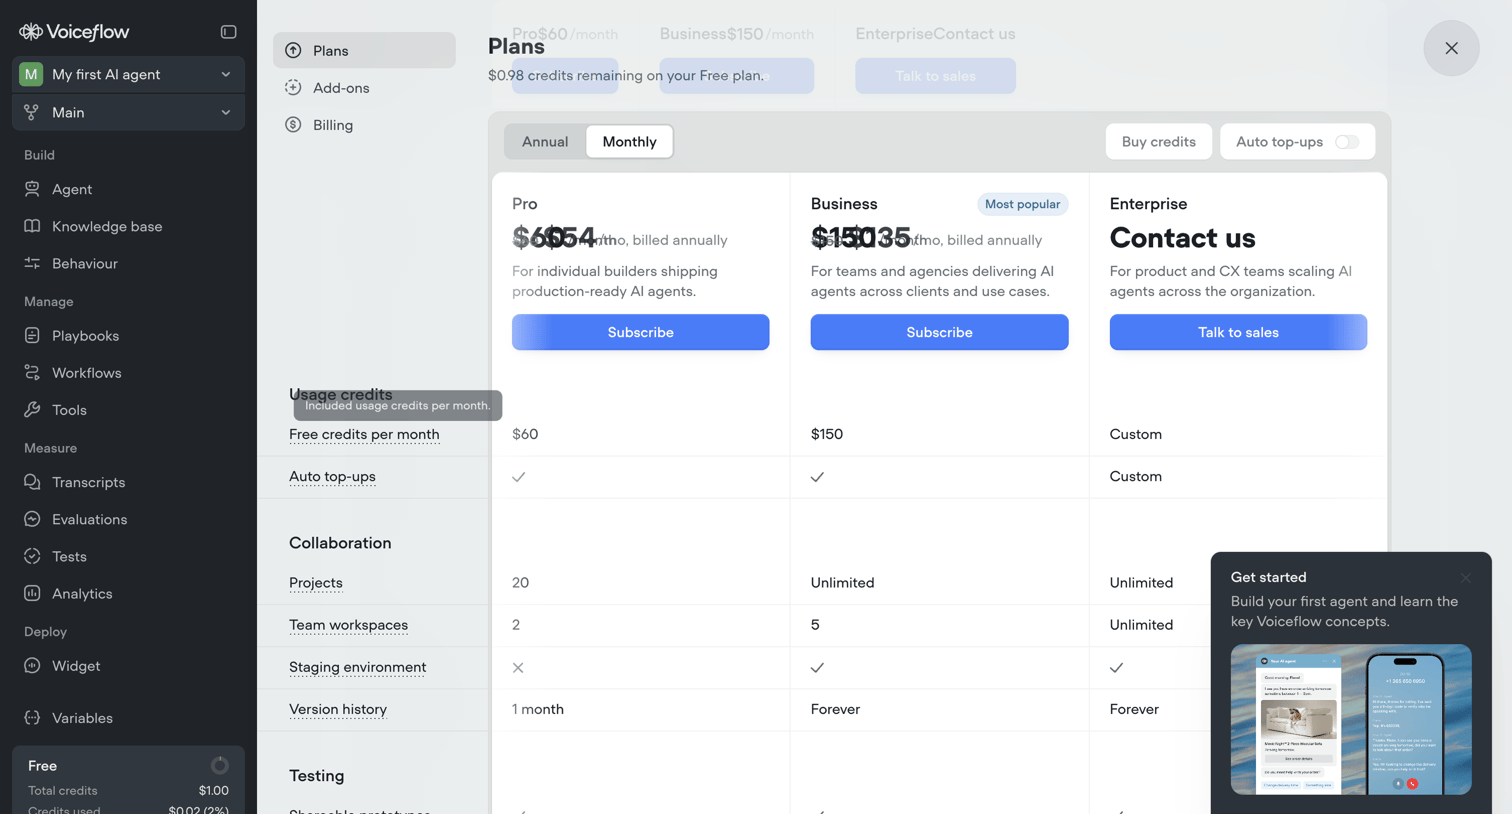The height and width of the screenshot is (814, 1512).
Task: Click the Free plan credits card
Action: click(128, 780)
